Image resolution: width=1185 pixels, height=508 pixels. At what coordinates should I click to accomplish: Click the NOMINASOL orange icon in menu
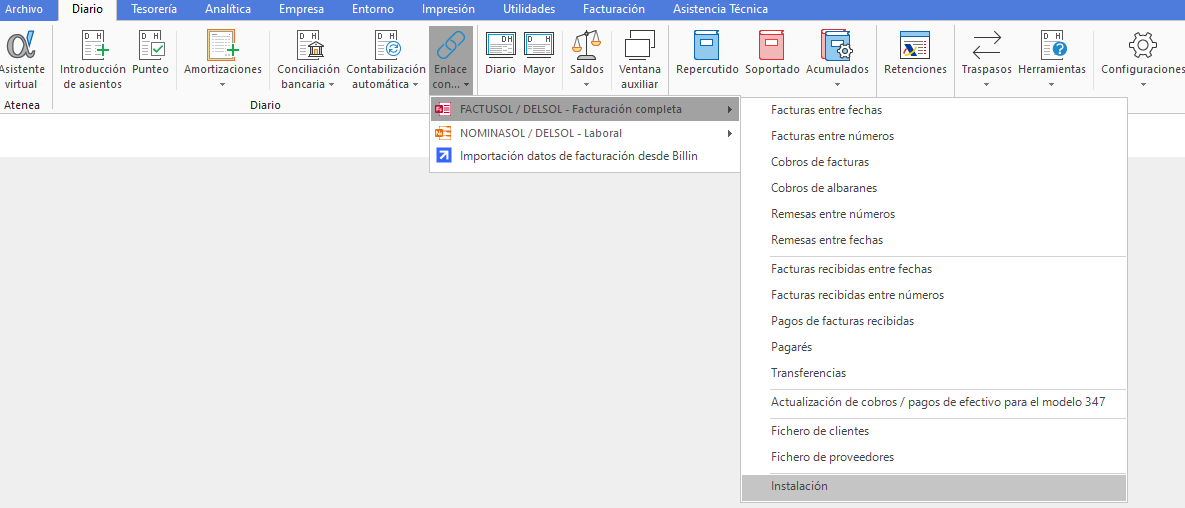pyautogui.click(x=443, y=134)
